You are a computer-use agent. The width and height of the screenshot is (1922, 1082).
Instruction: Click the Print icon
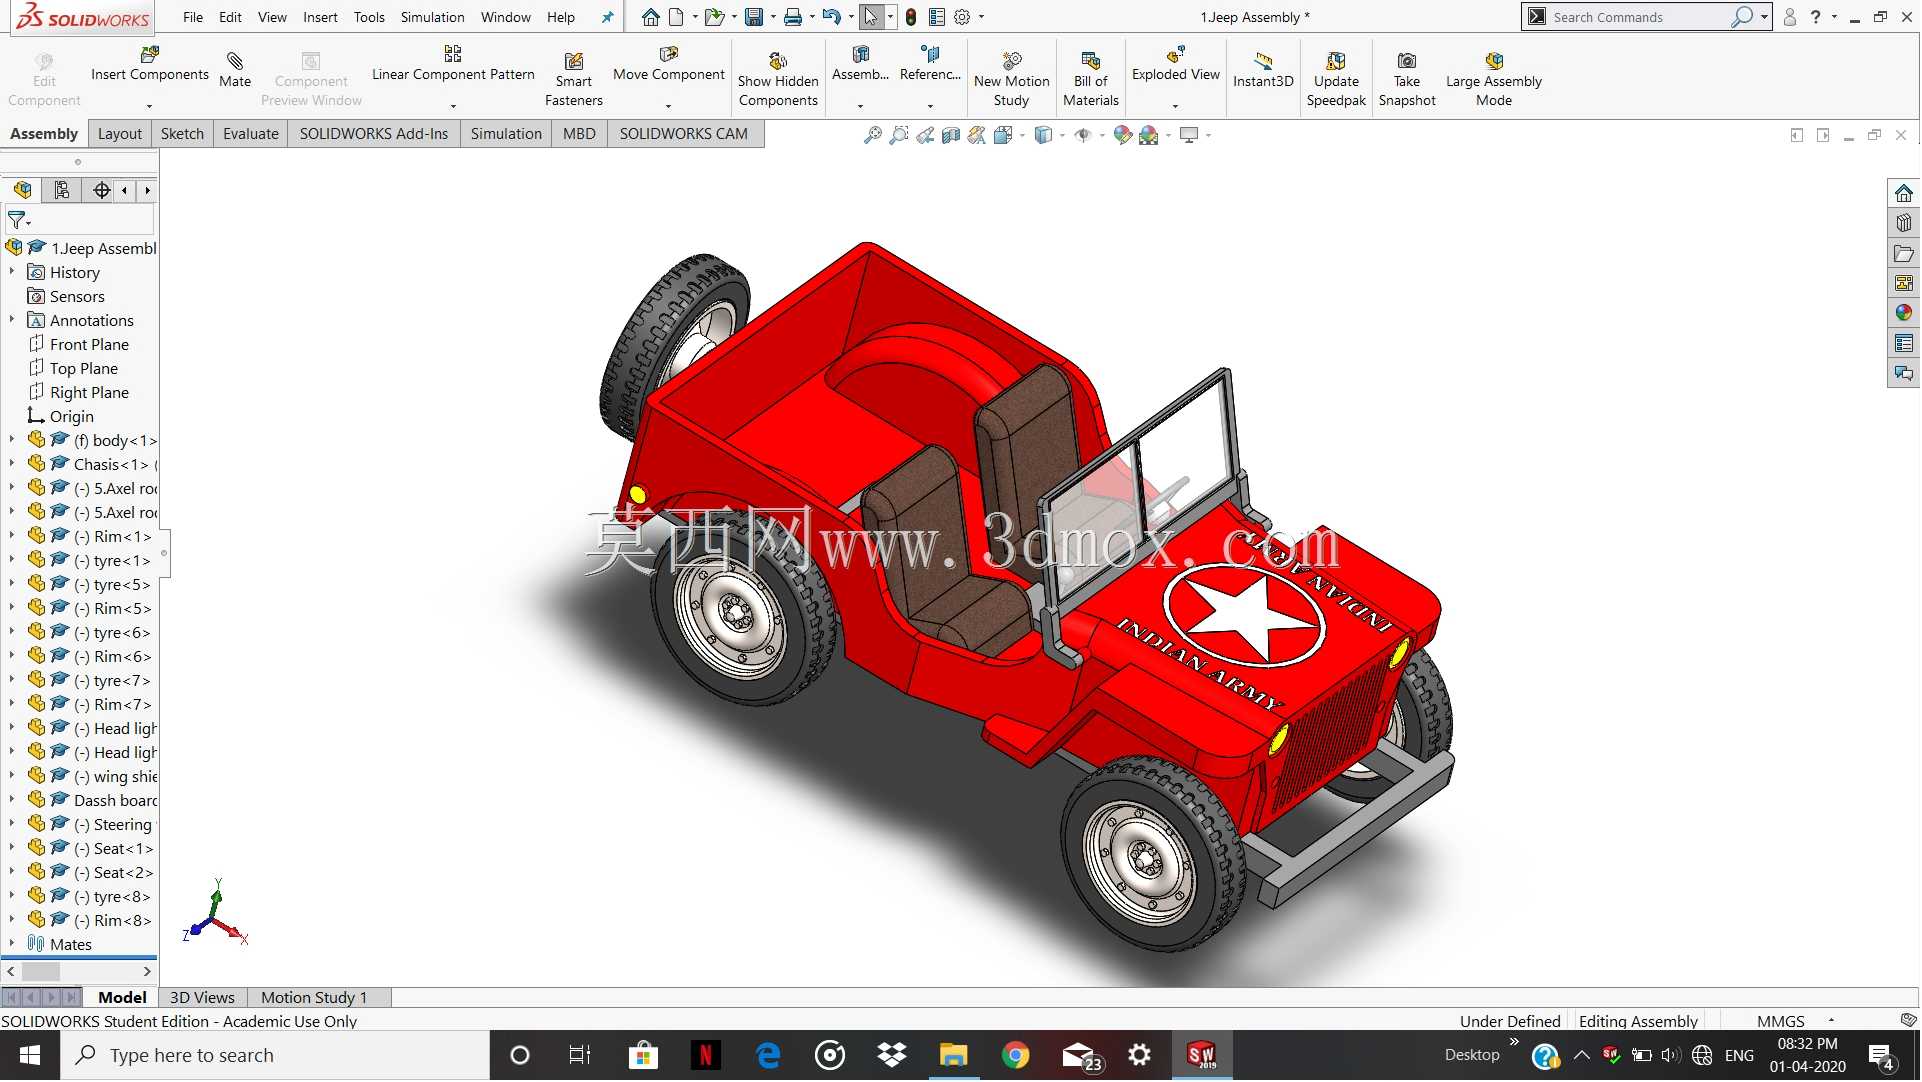coord(793,17)
